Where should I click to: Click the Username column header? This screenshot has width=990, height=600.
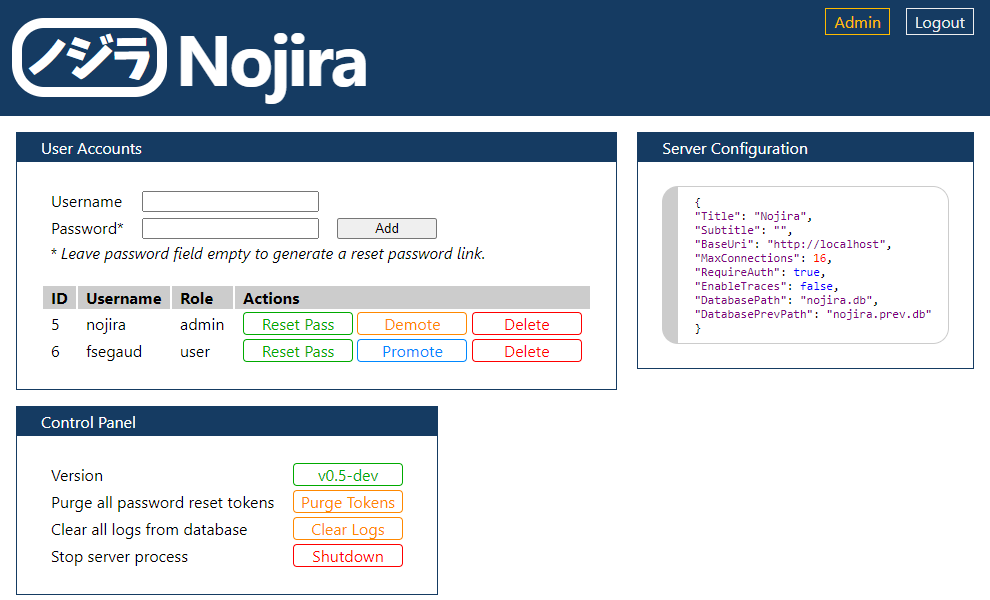[x=123, y=298]
